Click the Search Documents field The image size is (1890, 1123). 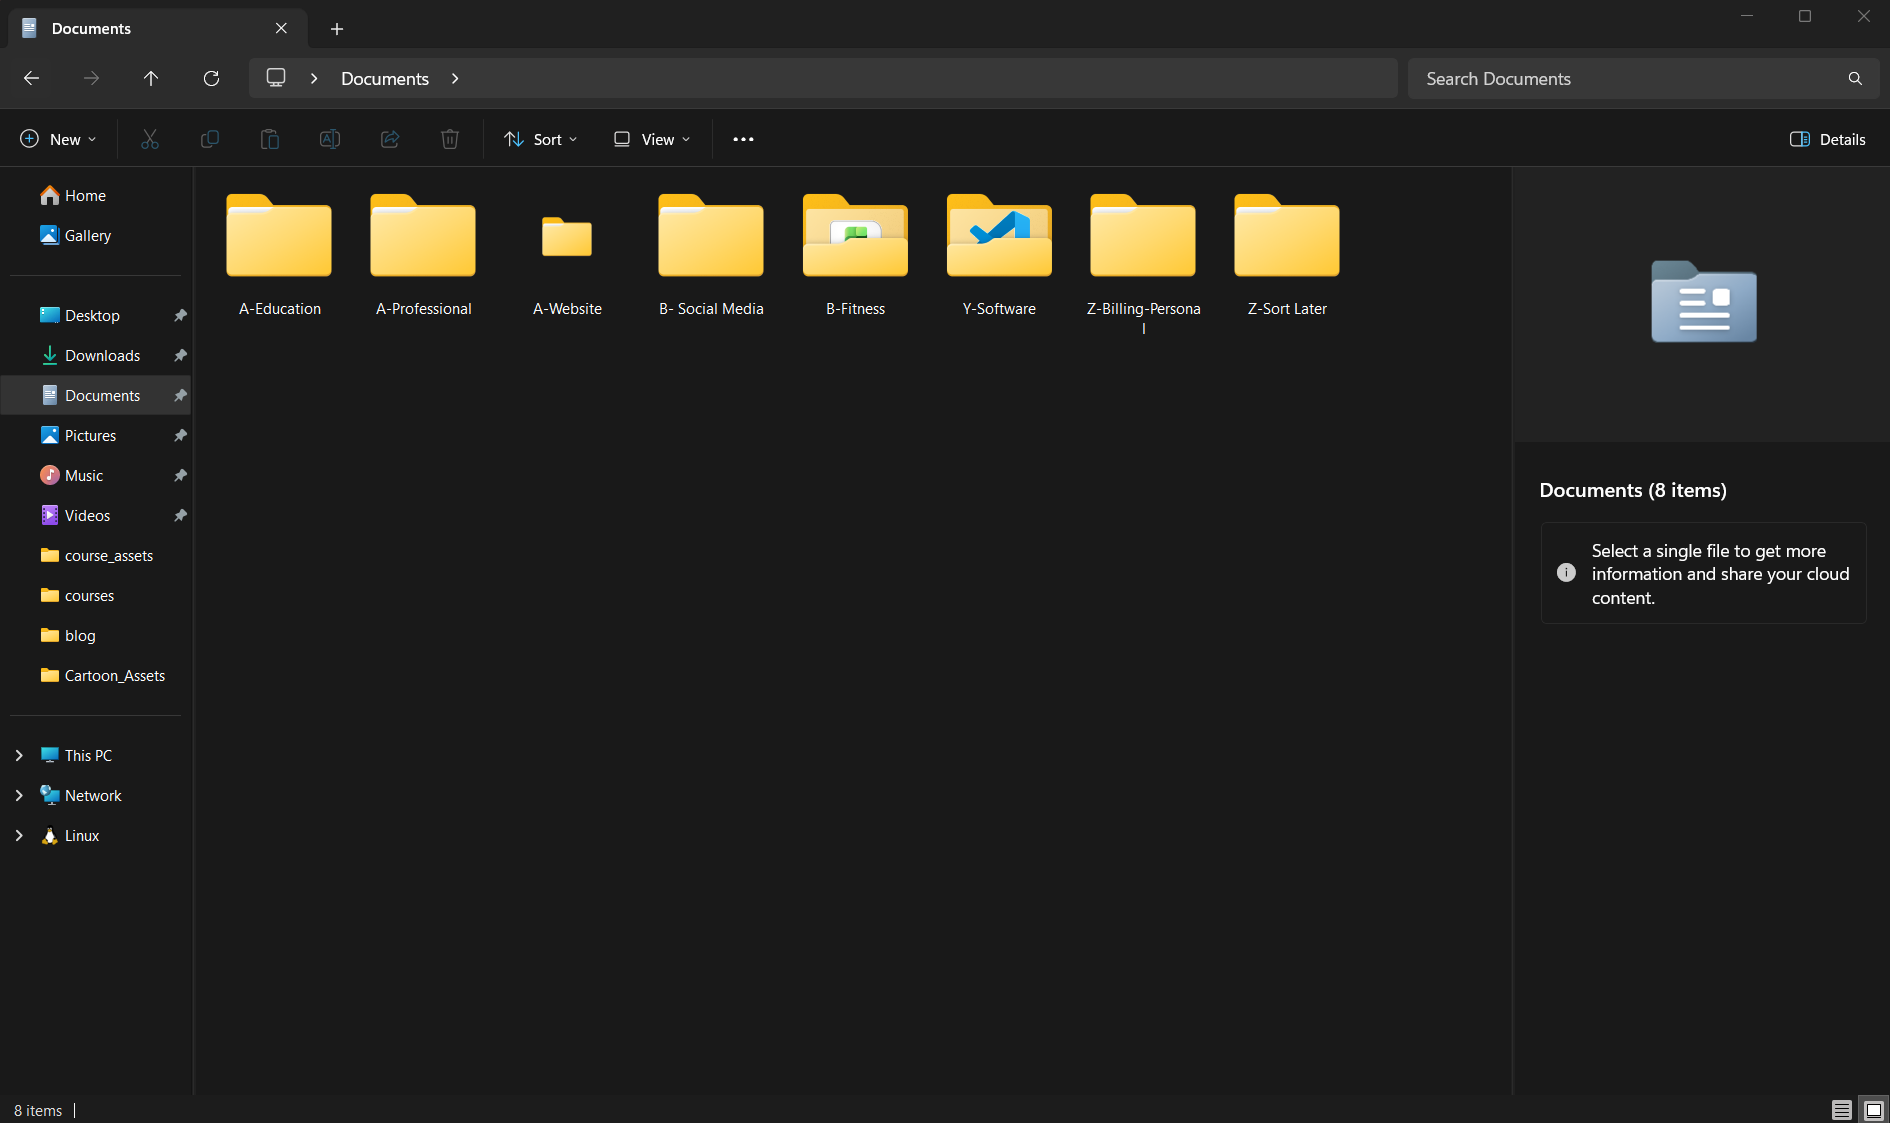click(1643, 78)
